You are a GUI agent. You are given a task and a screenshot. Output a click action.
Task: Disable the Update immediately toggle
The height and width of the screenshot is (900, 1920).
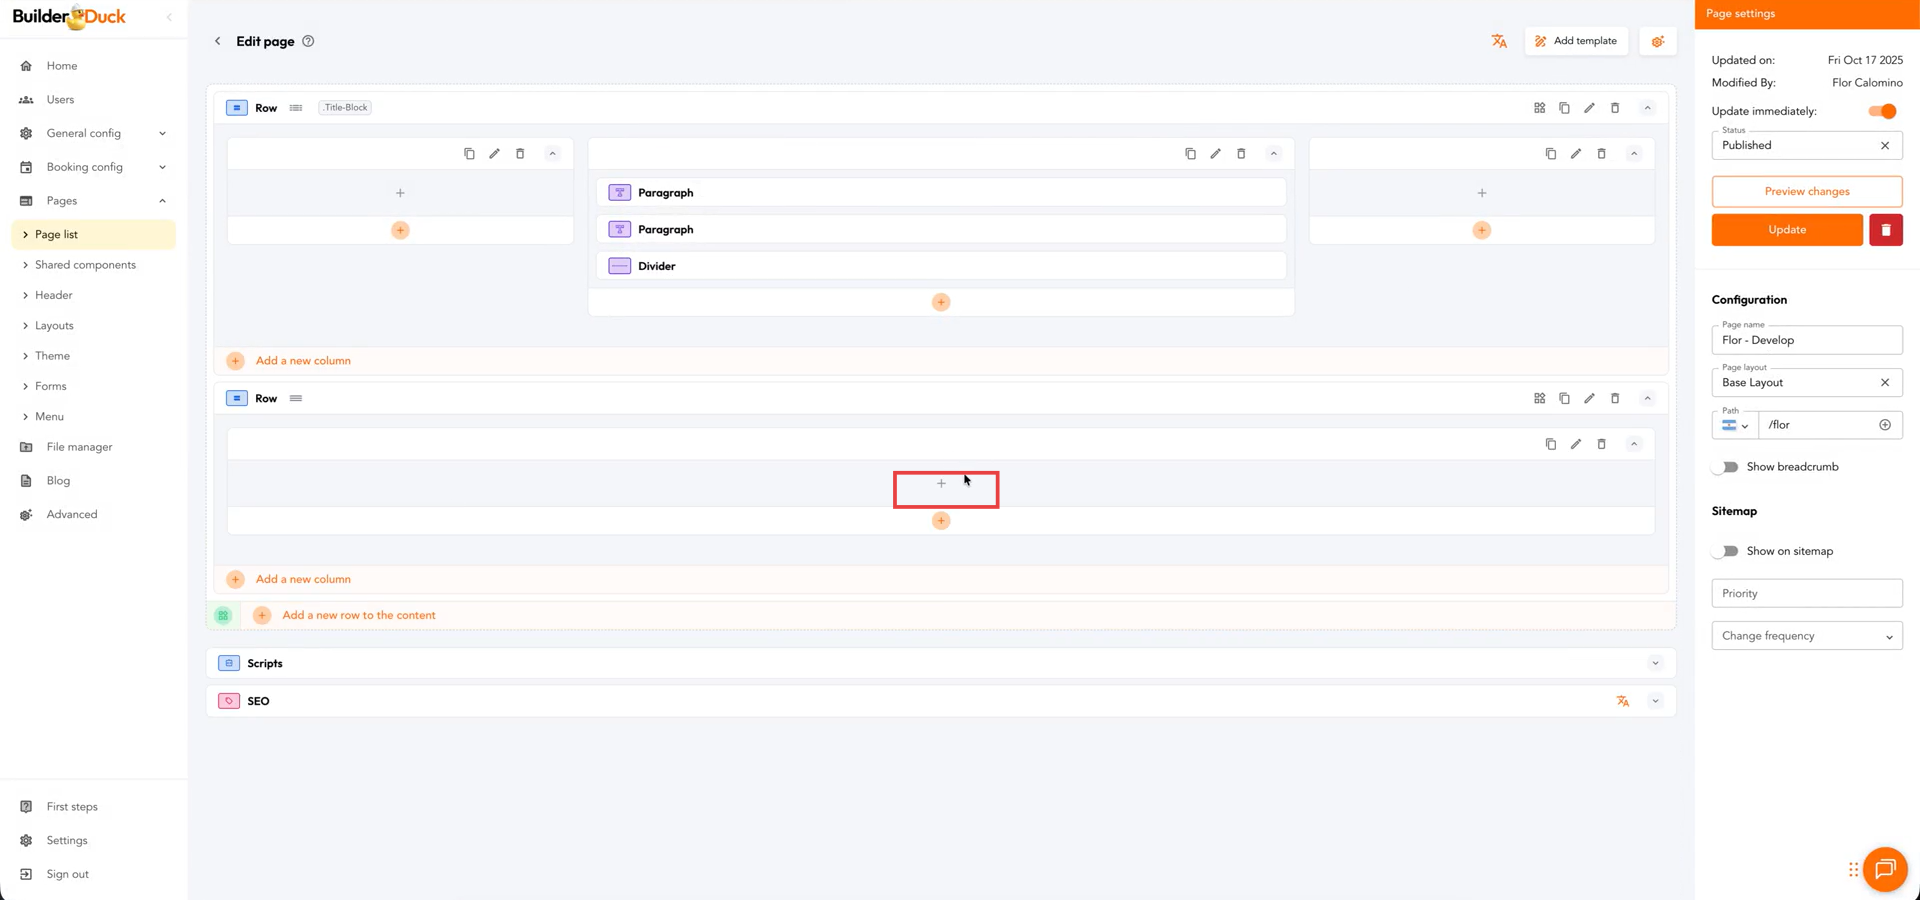click(x=1881, y=111)
